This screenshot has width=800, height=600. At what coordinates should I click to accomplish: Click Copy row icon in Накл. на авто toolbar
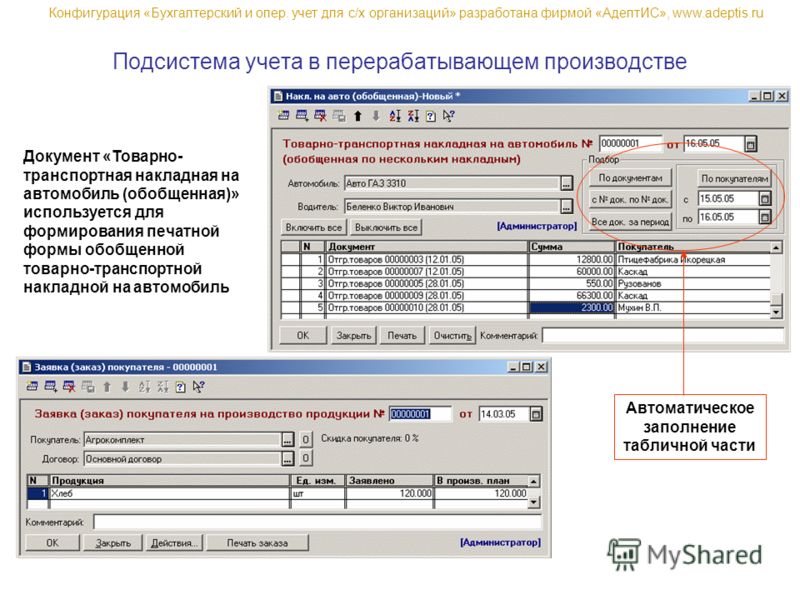click(339, 116)
